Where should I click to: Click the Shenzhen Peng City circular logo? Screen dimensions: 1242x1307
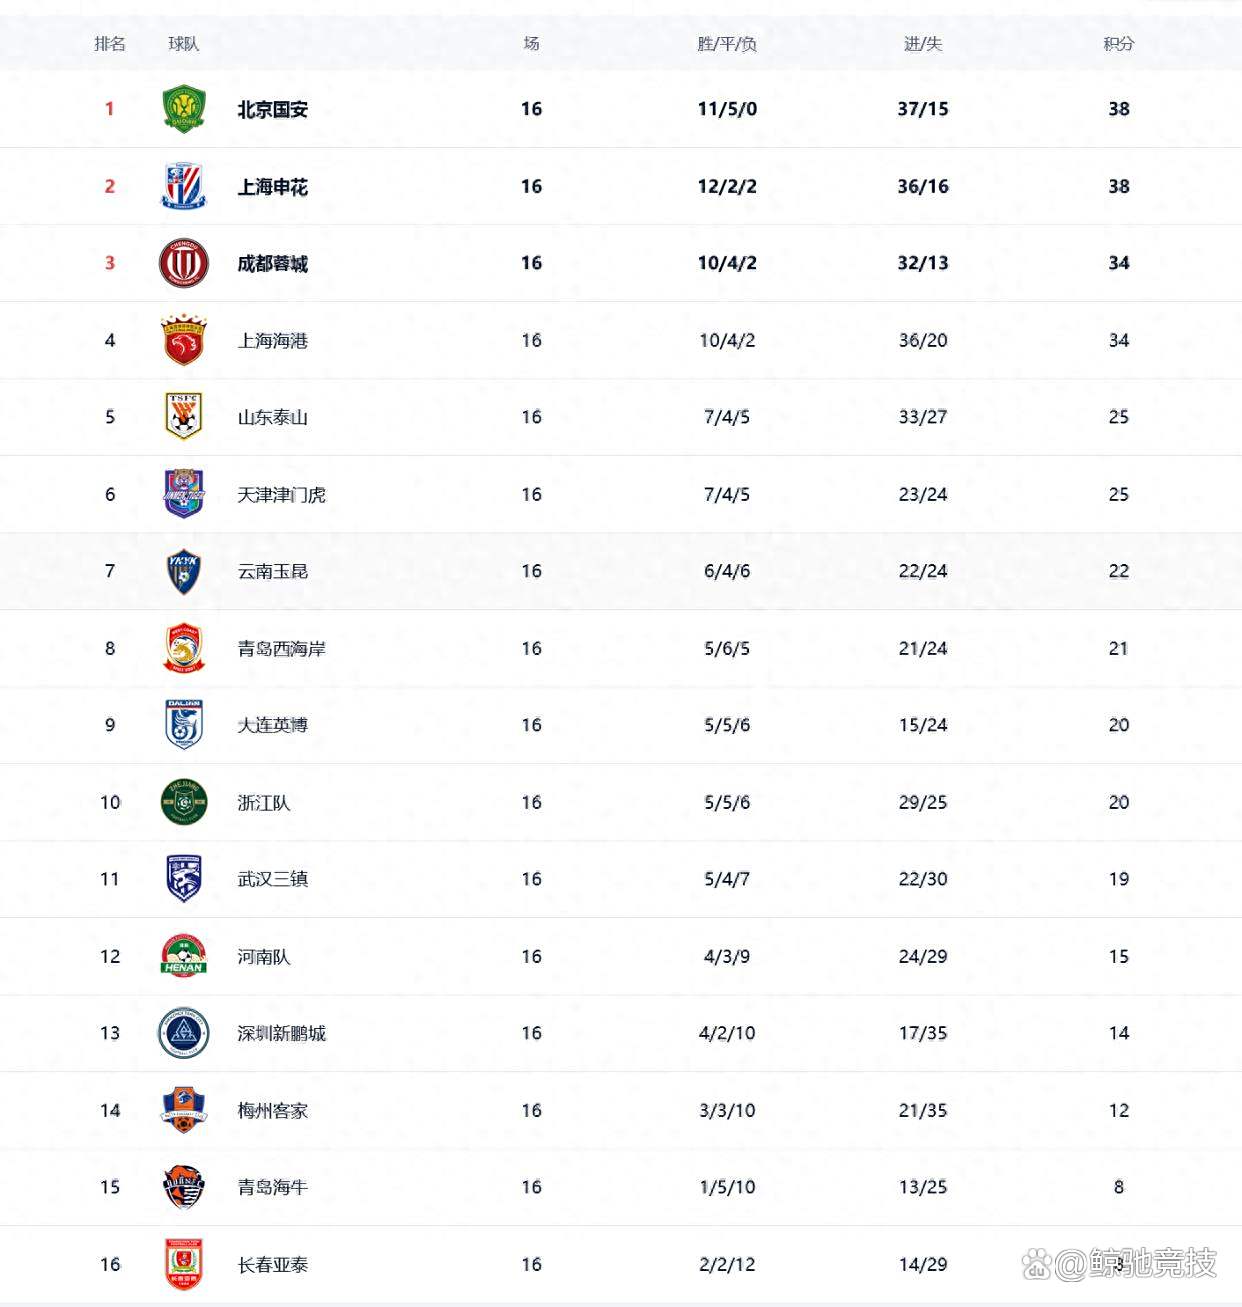[184, 1033]
